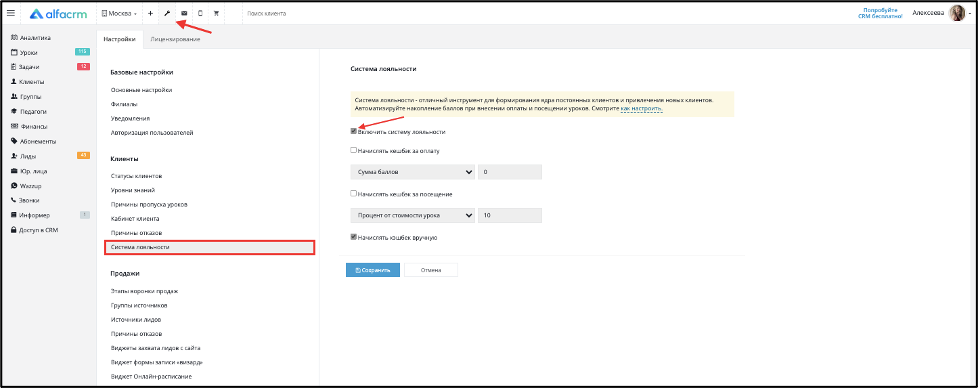The height and width of the screenshot is (389, 979).
Task: Click the mobile phone icon in top bar
Action: click(200, 13)
